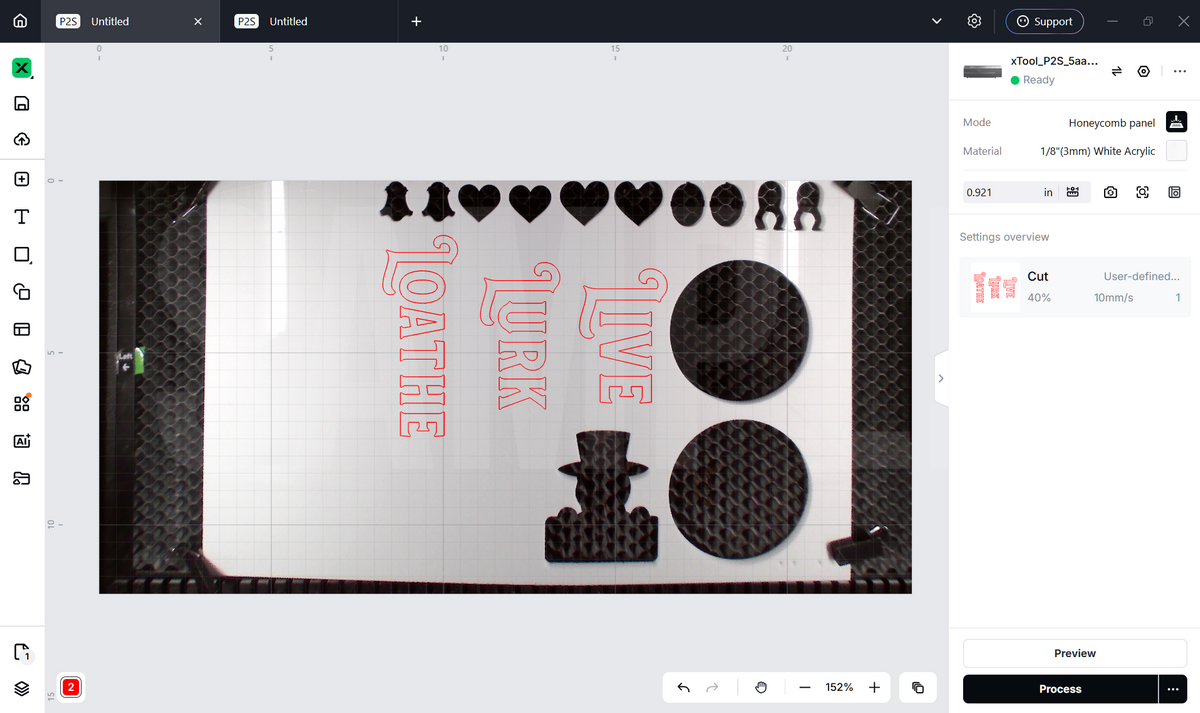The height and width of the screenshot is (713, 1200).
Task: Select the Text tool in sidebar
Action: pos(22,217)
